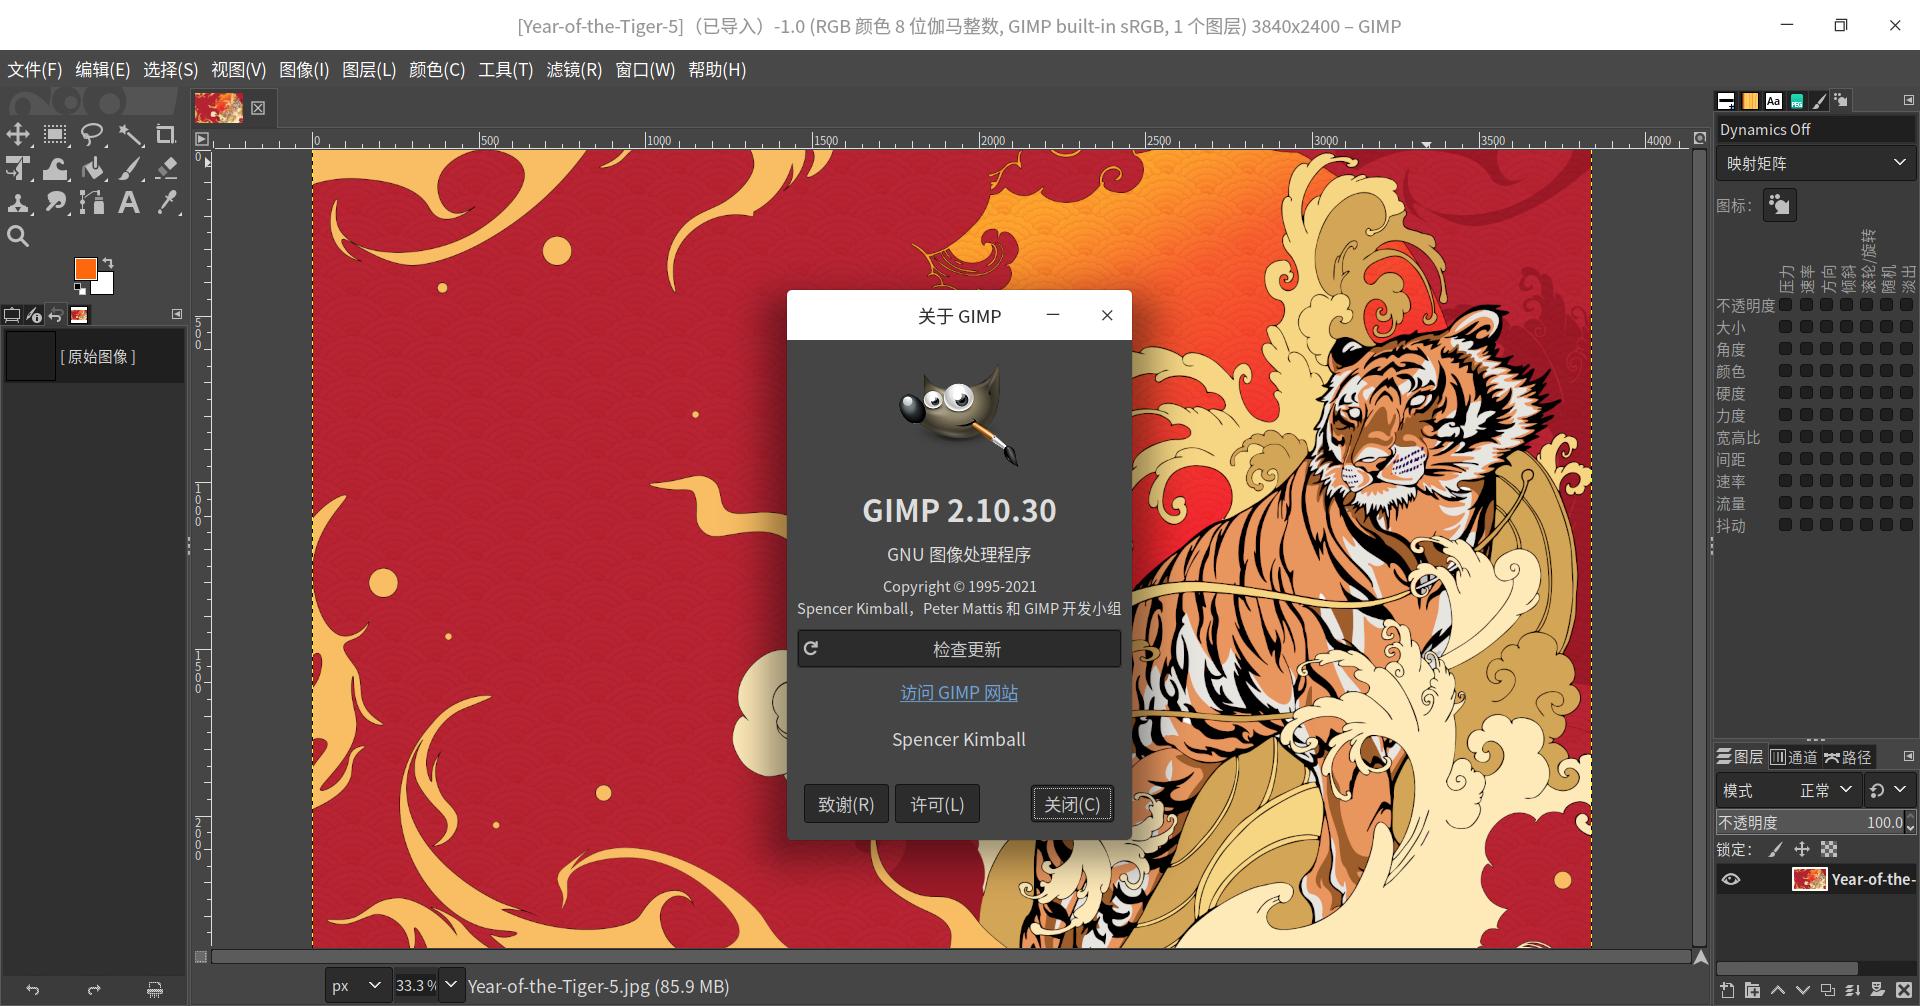The width and height of the screenshot is (1920, 1006).
Task: Toggle the position lock in the Layers panel
Action: click(x=1804, y=849)
